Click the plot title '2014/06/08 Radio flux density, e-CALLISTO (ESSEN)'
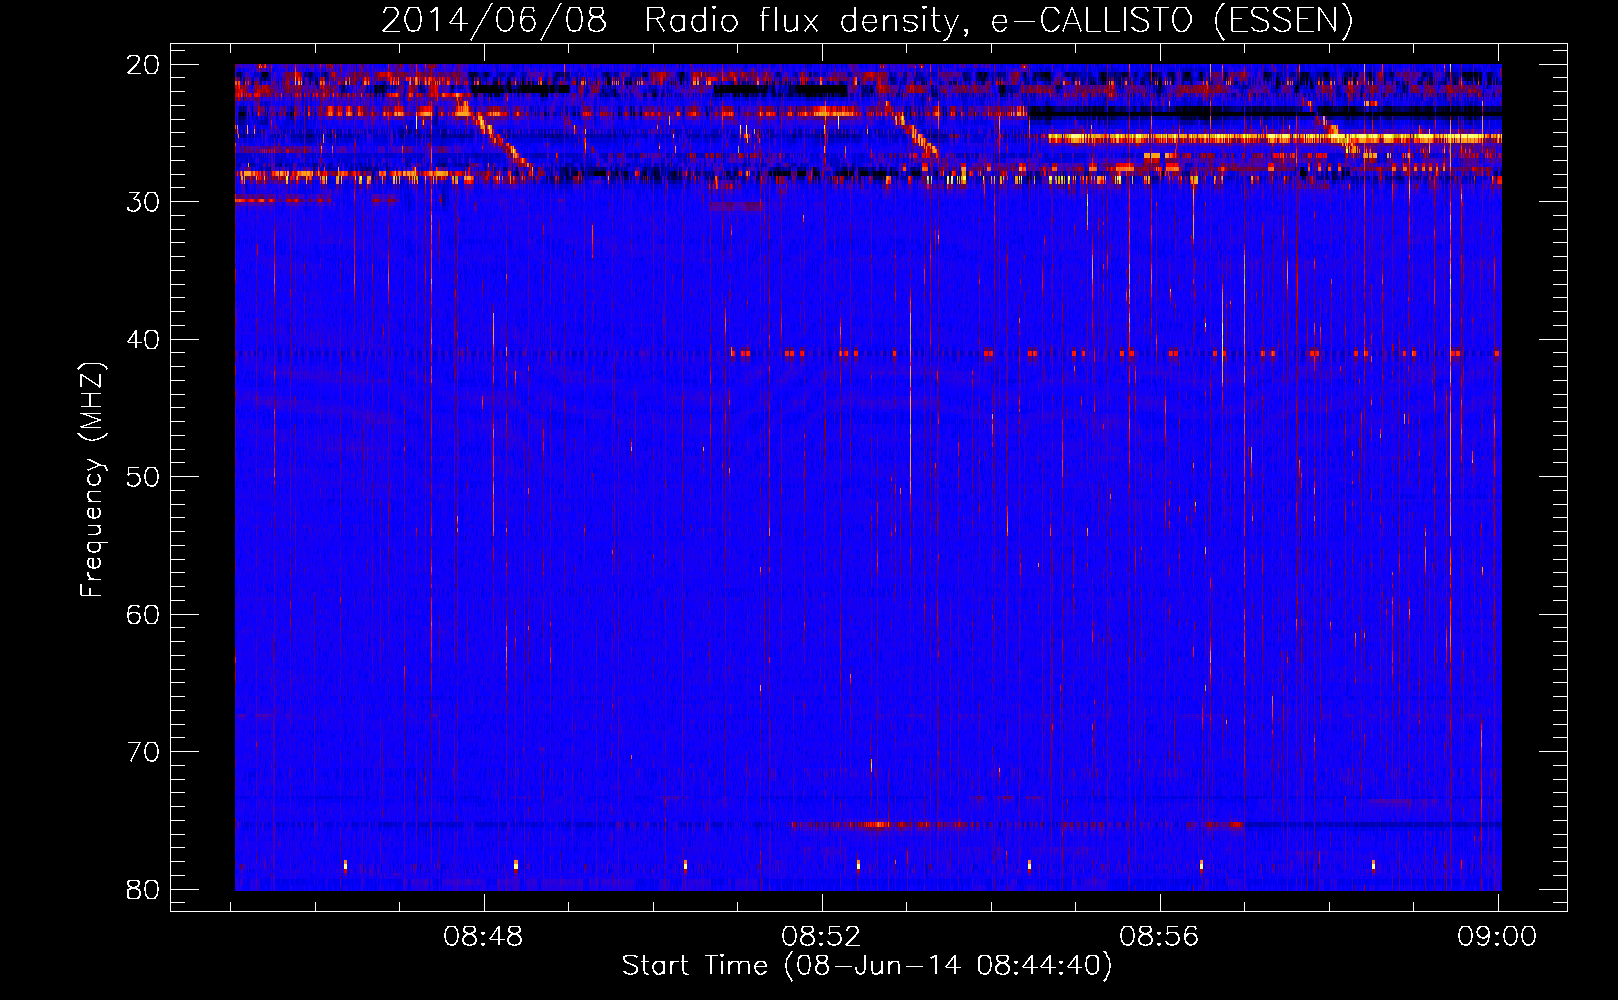Viewport: 1618px width, 1000px height. point(867,20)
